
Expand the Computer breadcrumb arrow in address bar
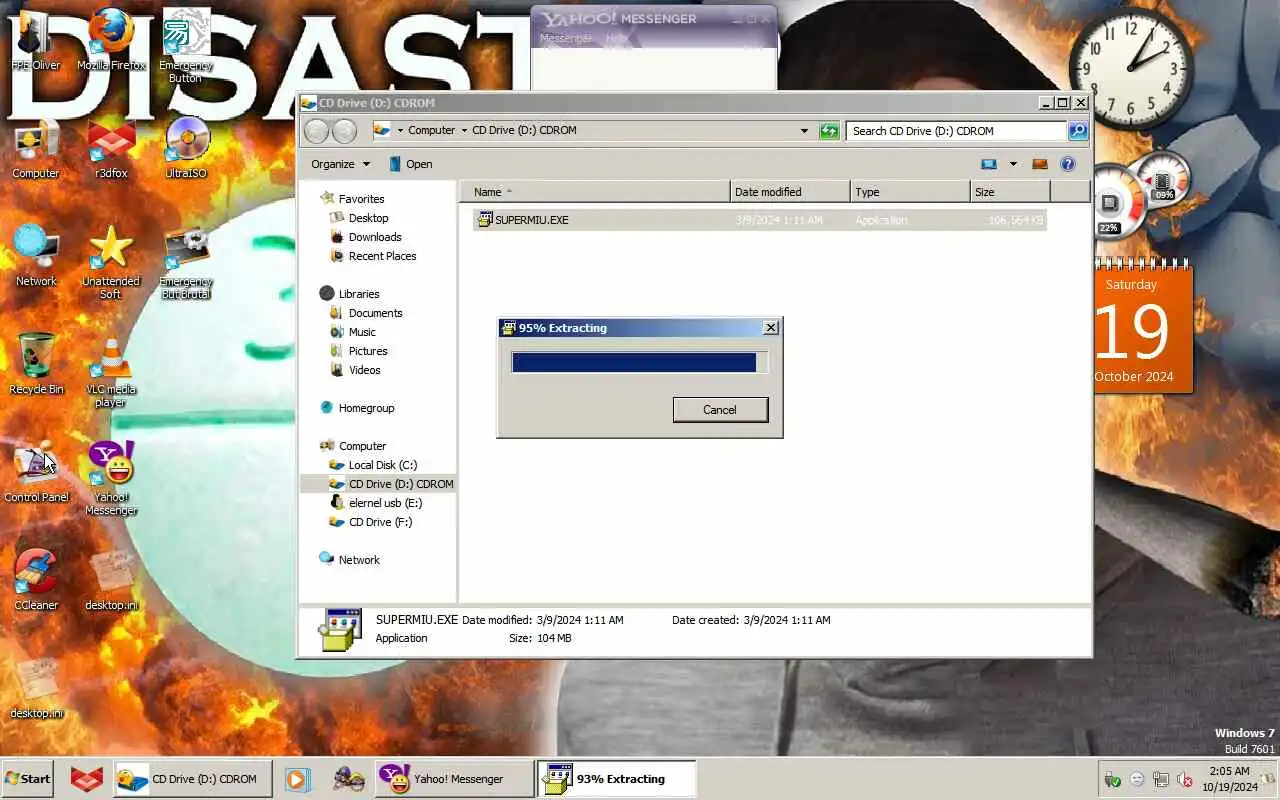pyautogui.click(x=464, y=131)
